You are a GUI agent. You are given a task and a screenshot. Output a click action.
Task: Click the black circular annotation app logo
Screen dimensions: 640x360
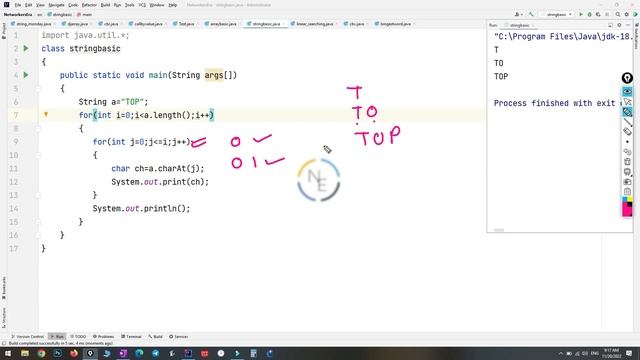point(627,78)
